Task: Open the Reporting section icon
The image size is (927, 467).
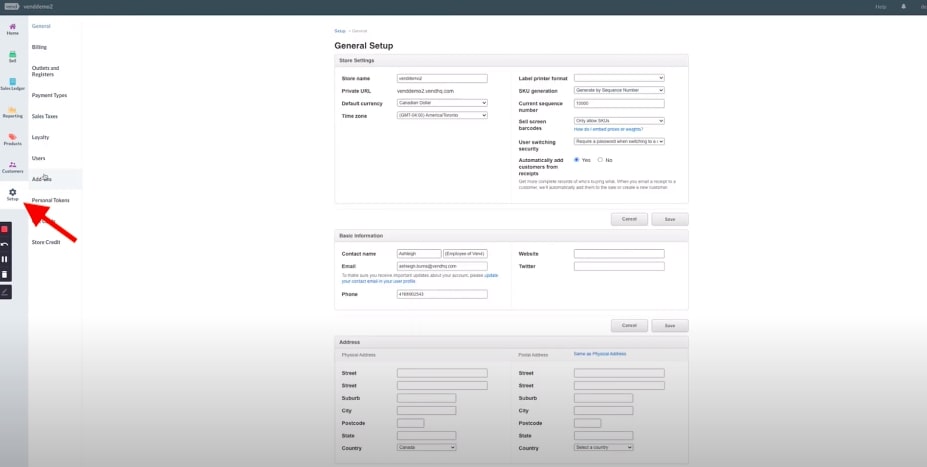Action: point(12,111)
